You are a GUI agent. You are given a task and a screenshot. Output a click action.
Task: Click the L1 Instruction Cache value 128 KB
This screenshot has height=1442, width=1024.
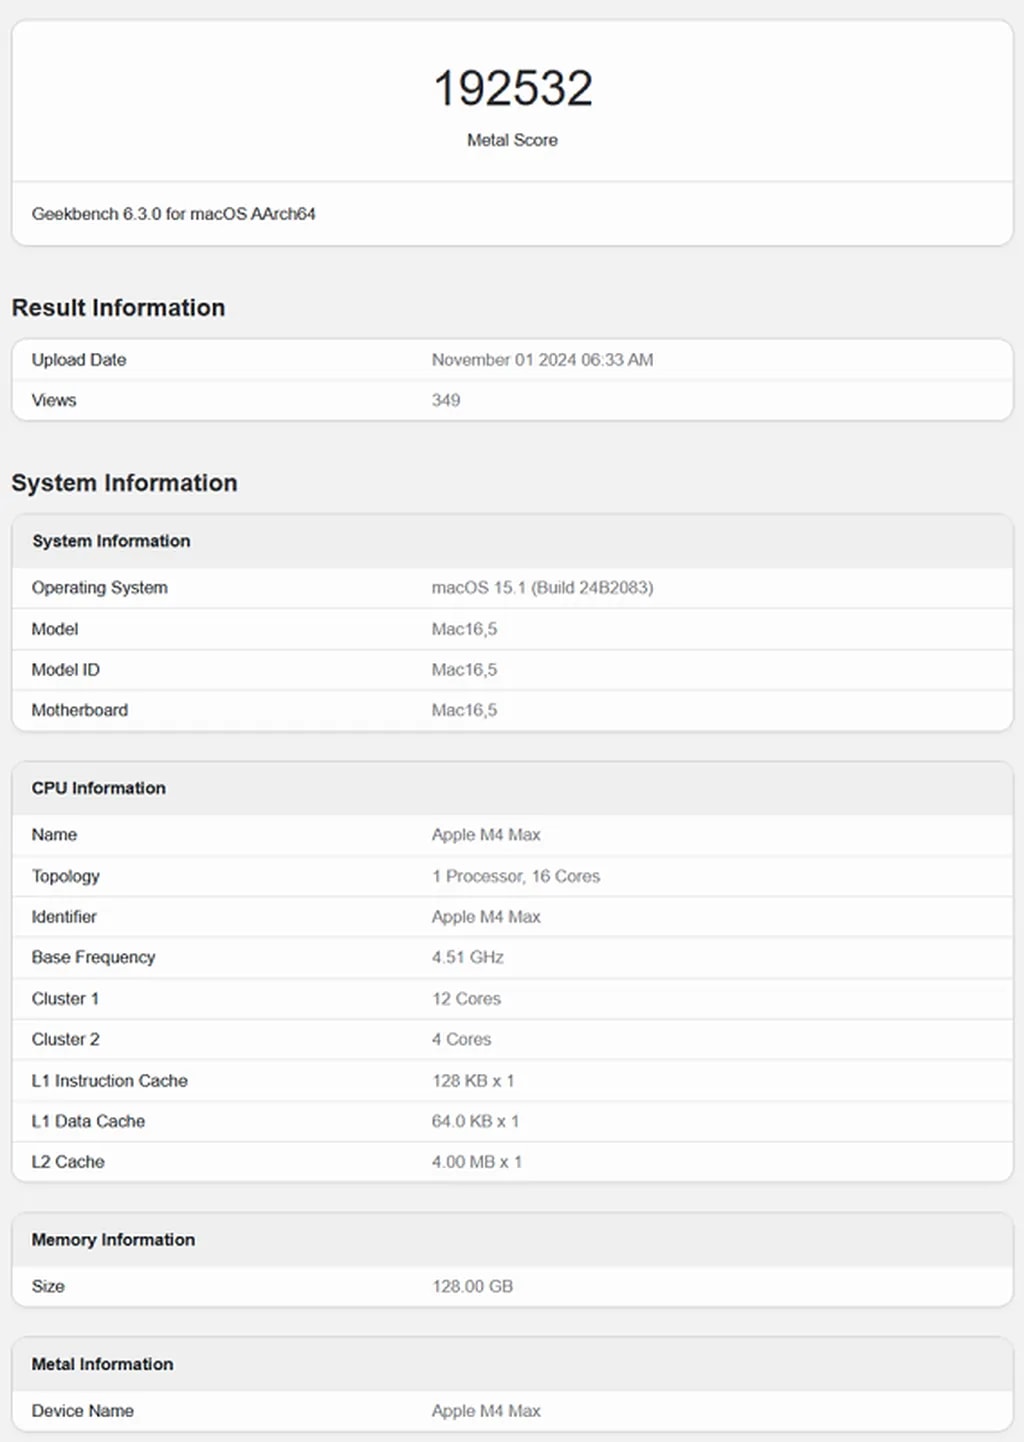point(473,1081)
